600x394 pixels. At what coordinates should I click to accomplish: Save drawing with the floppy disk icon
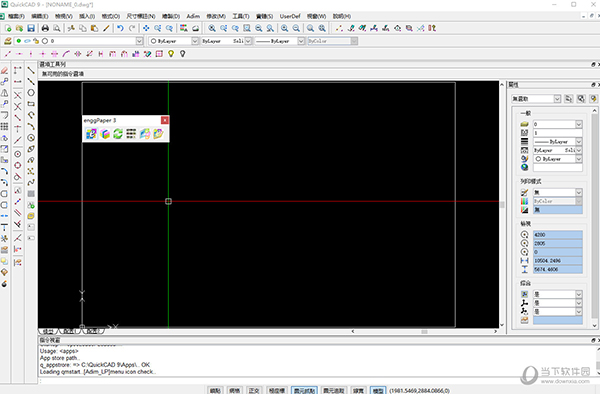click(31, 28)
